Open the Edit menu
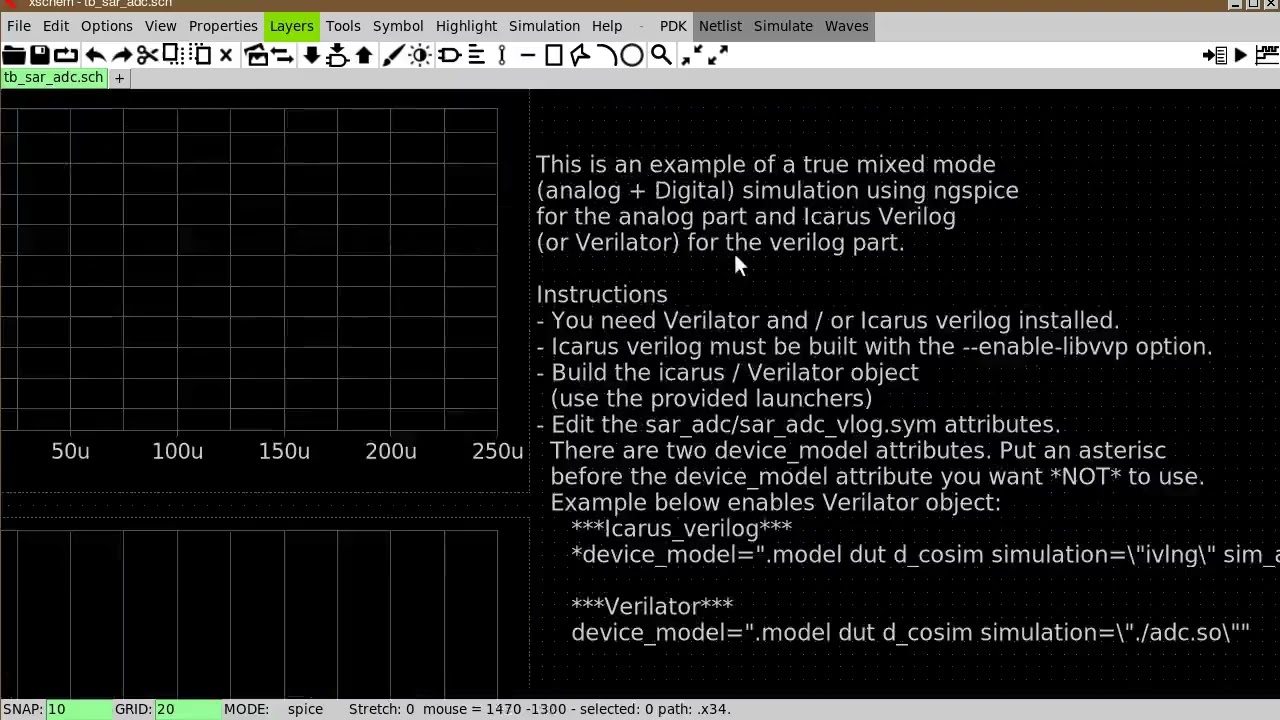Viewport: 1280px width, 720px height. (x=56, y=25)
